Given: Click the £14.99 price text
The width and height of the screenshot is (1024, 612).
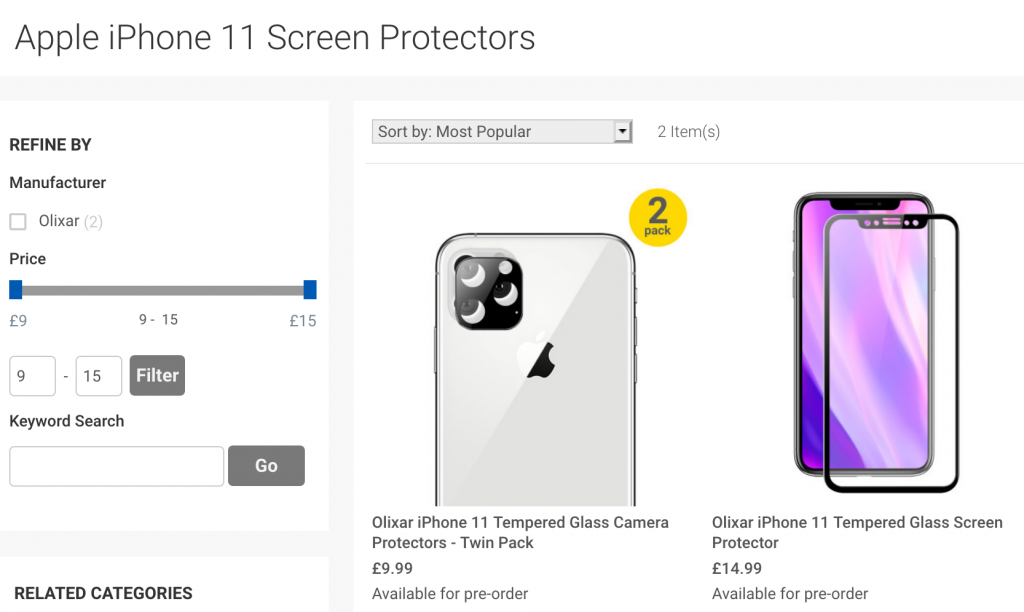Looking at the screenshot, I should 737,568.
